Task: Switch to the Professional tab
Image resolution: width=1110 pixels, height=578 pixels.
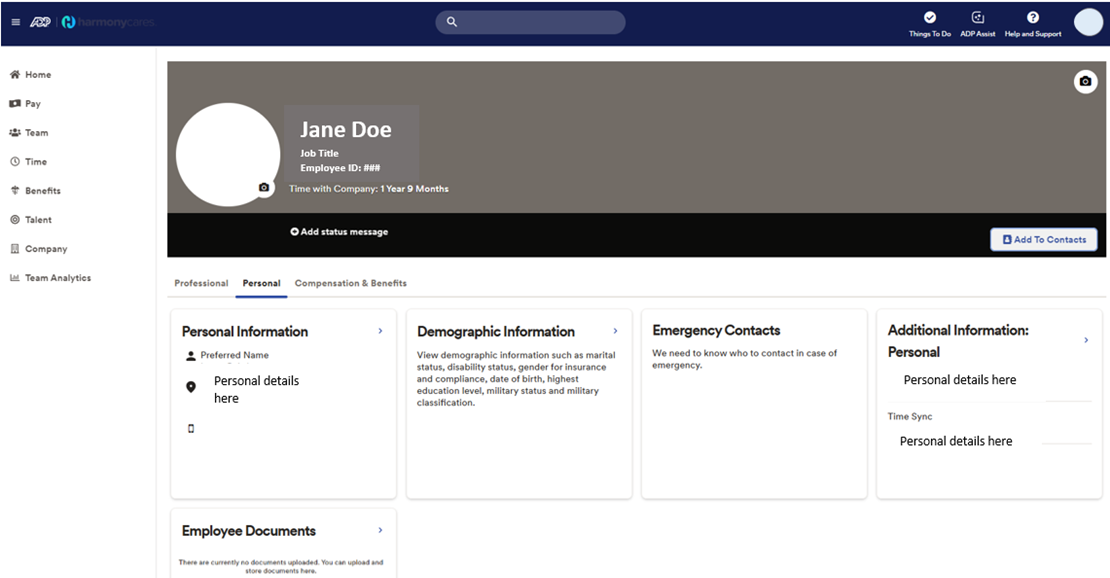Action: click(201, 283)
